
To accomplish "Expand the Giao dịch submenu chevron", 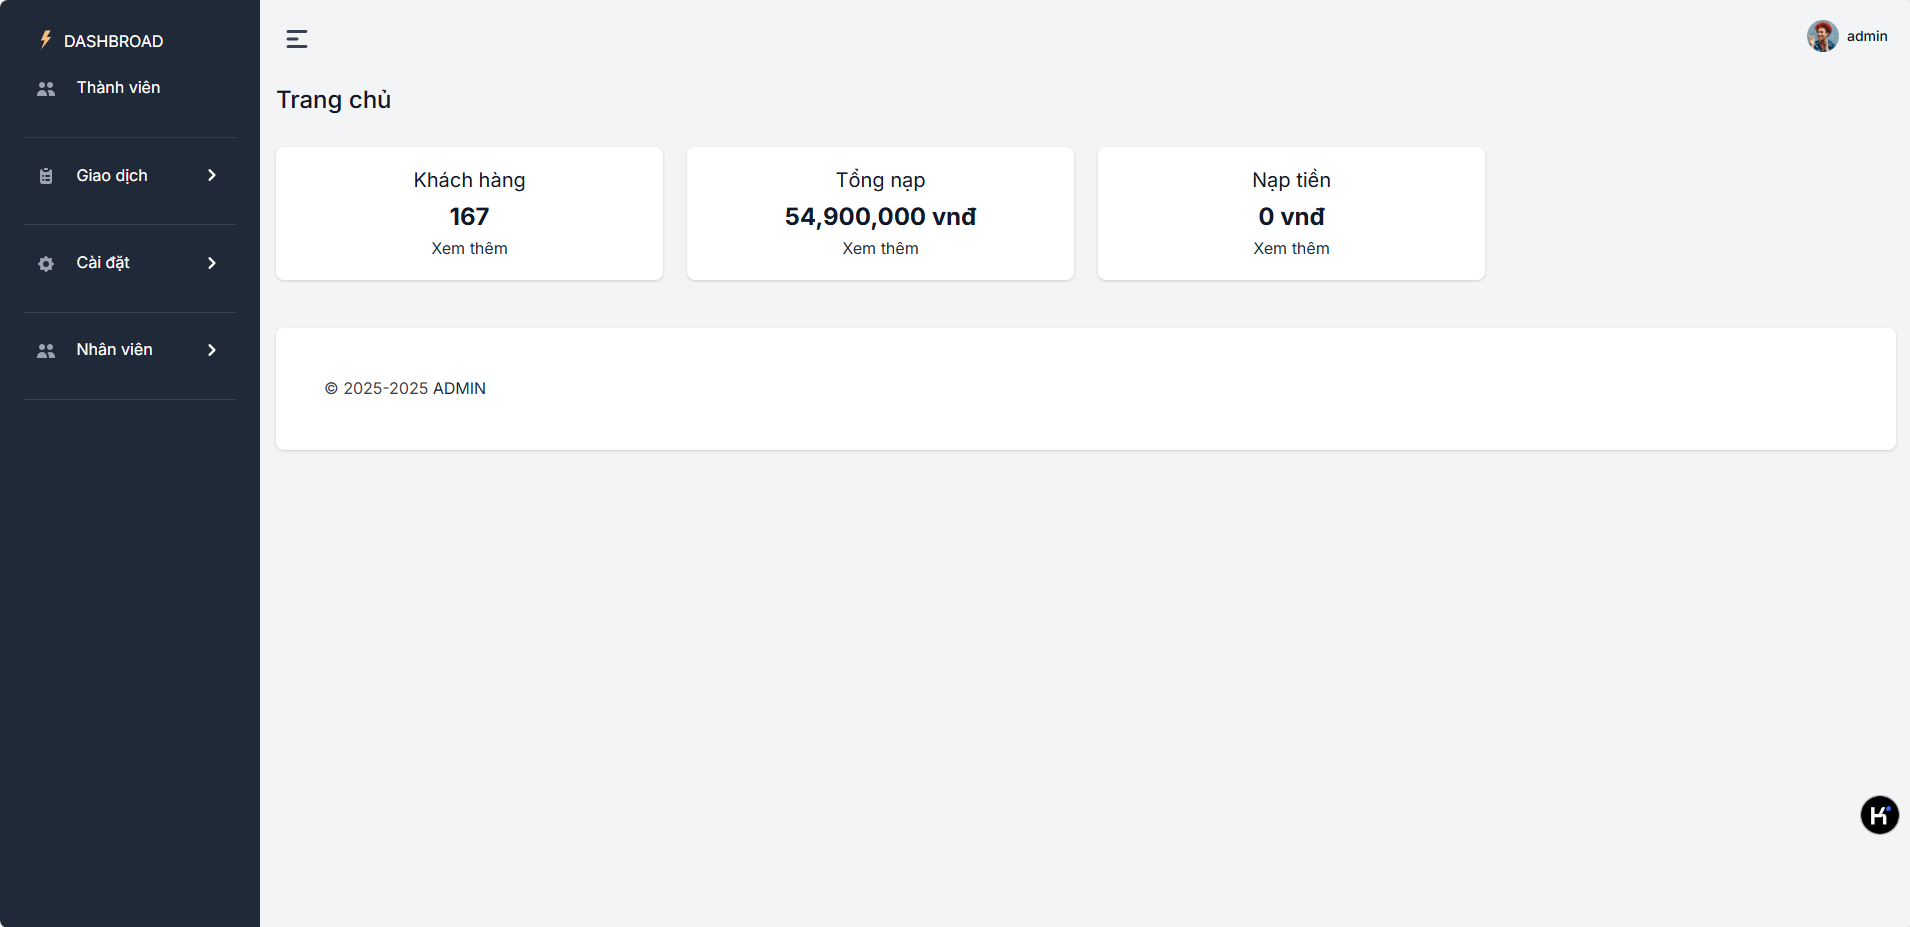I will 212,176.
